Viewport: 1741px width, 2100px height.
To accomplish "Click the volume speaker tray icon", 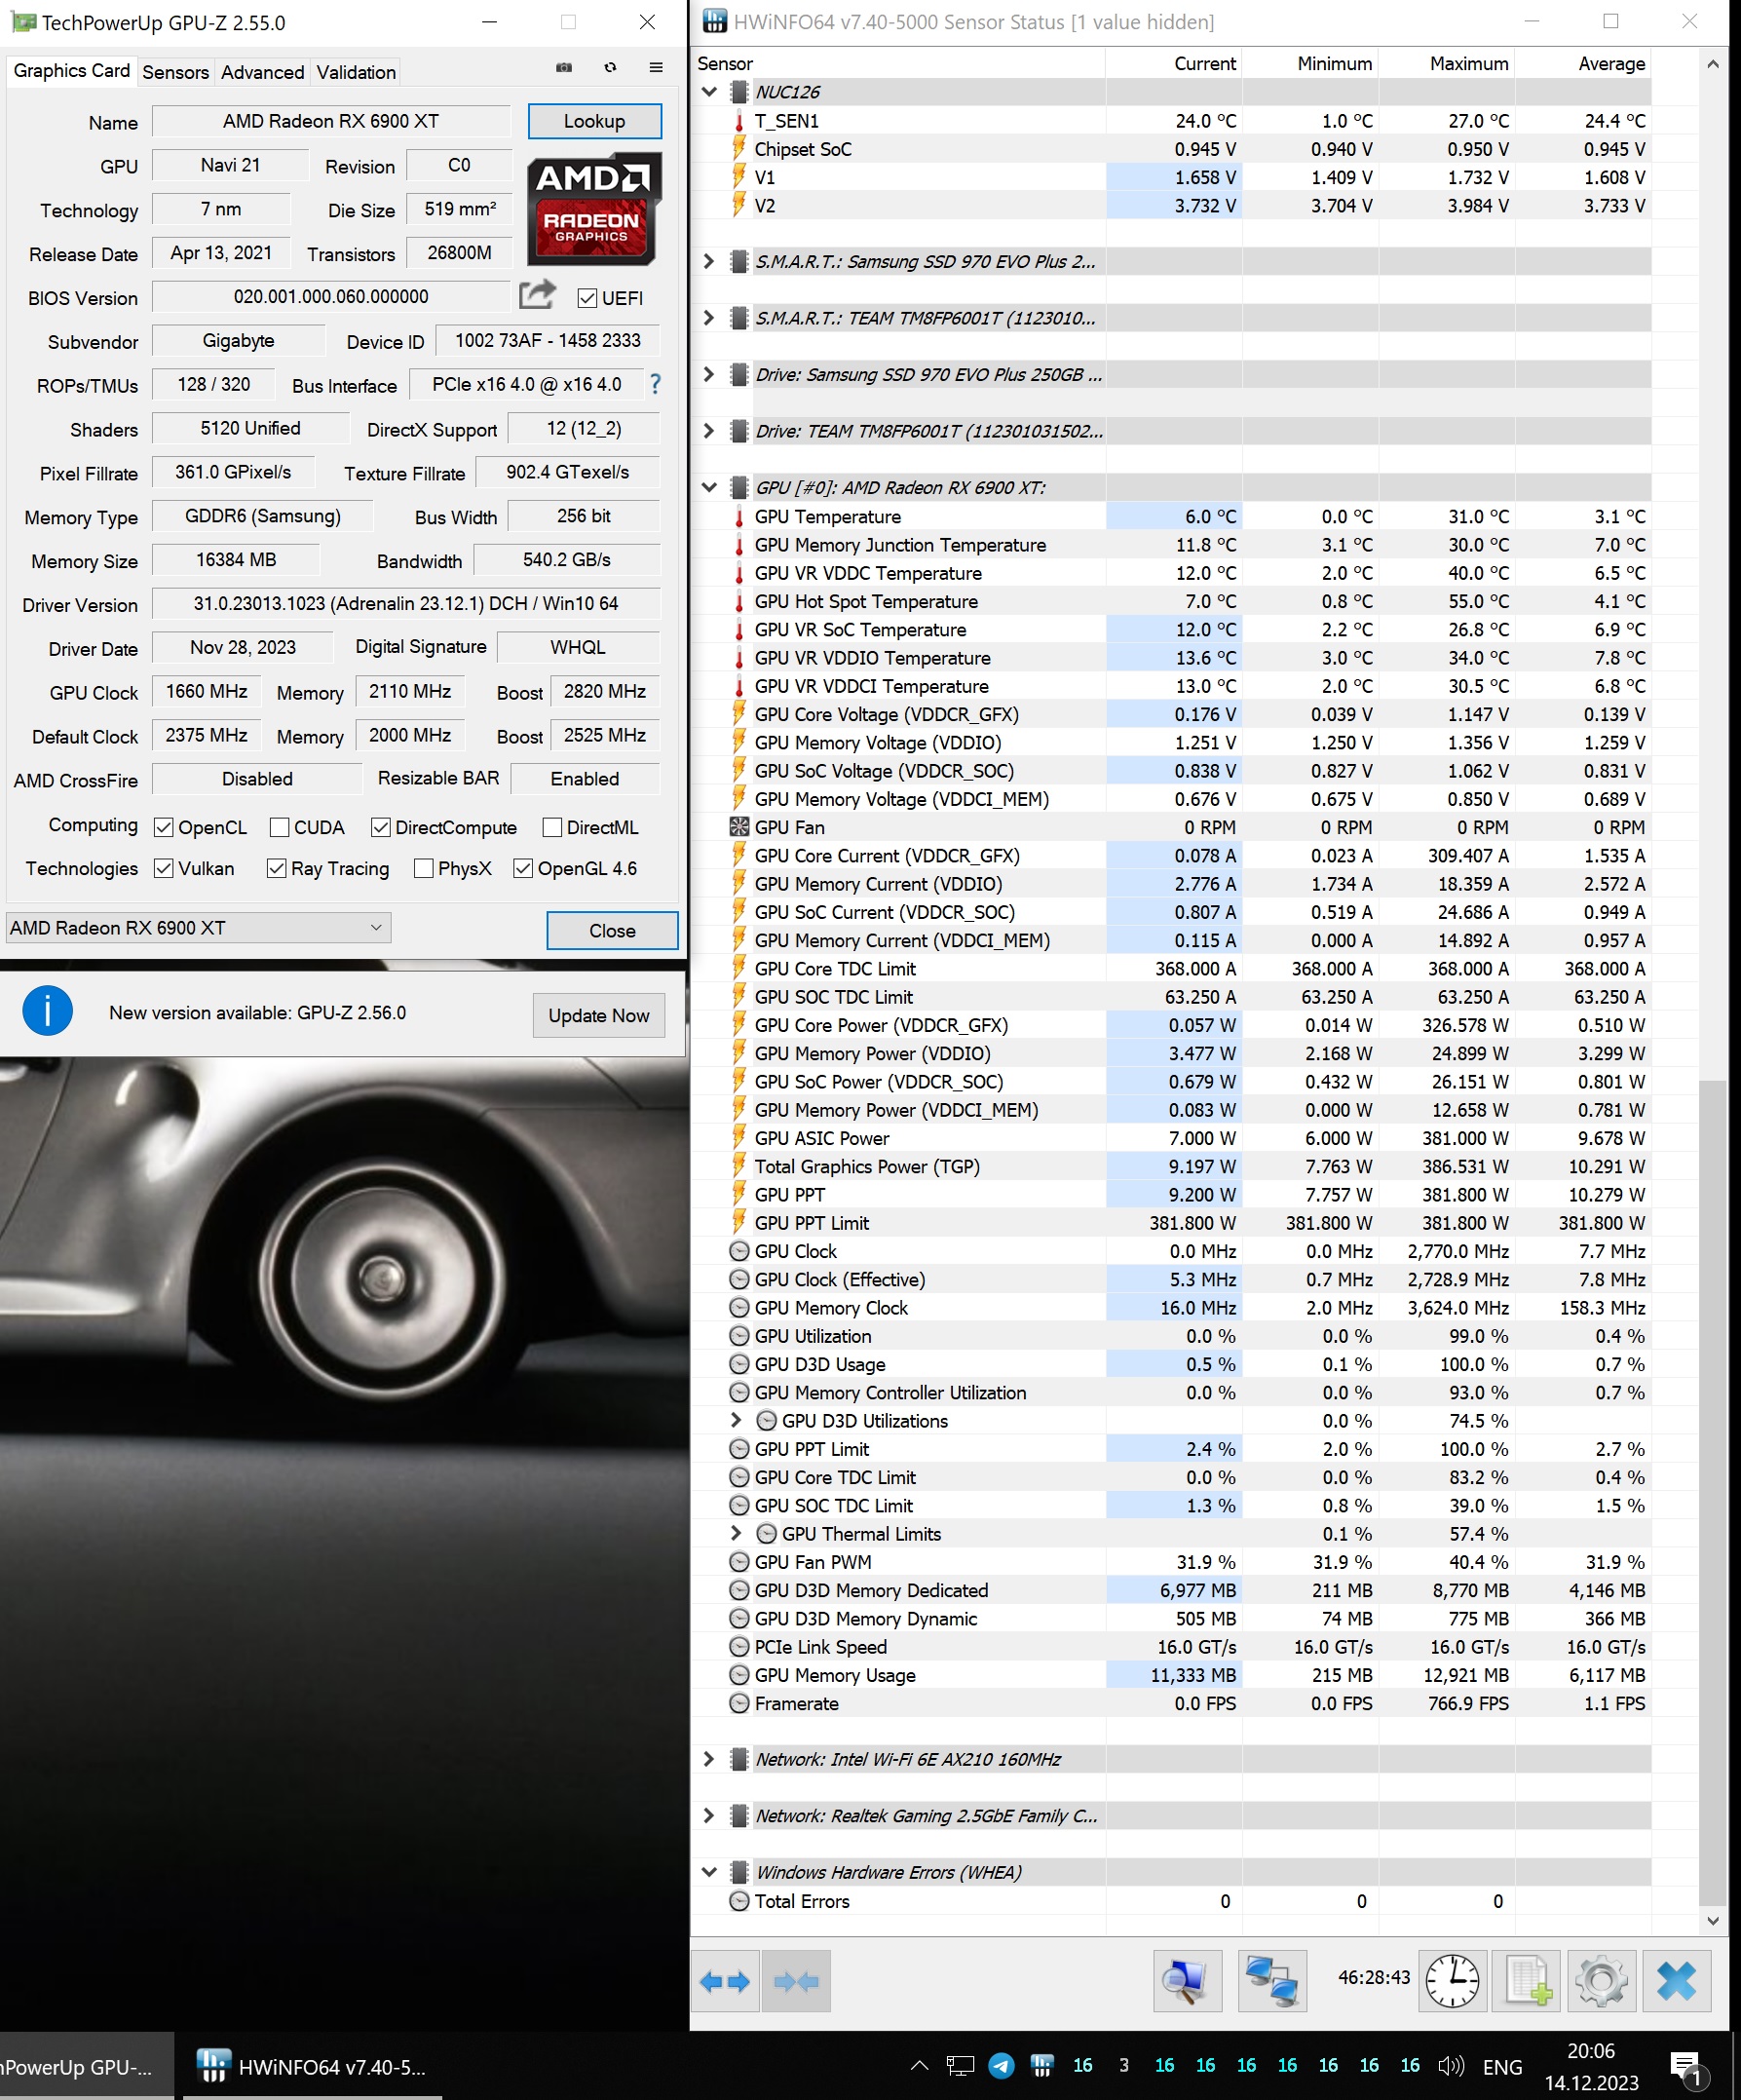I will (x=1450, y=2066).
